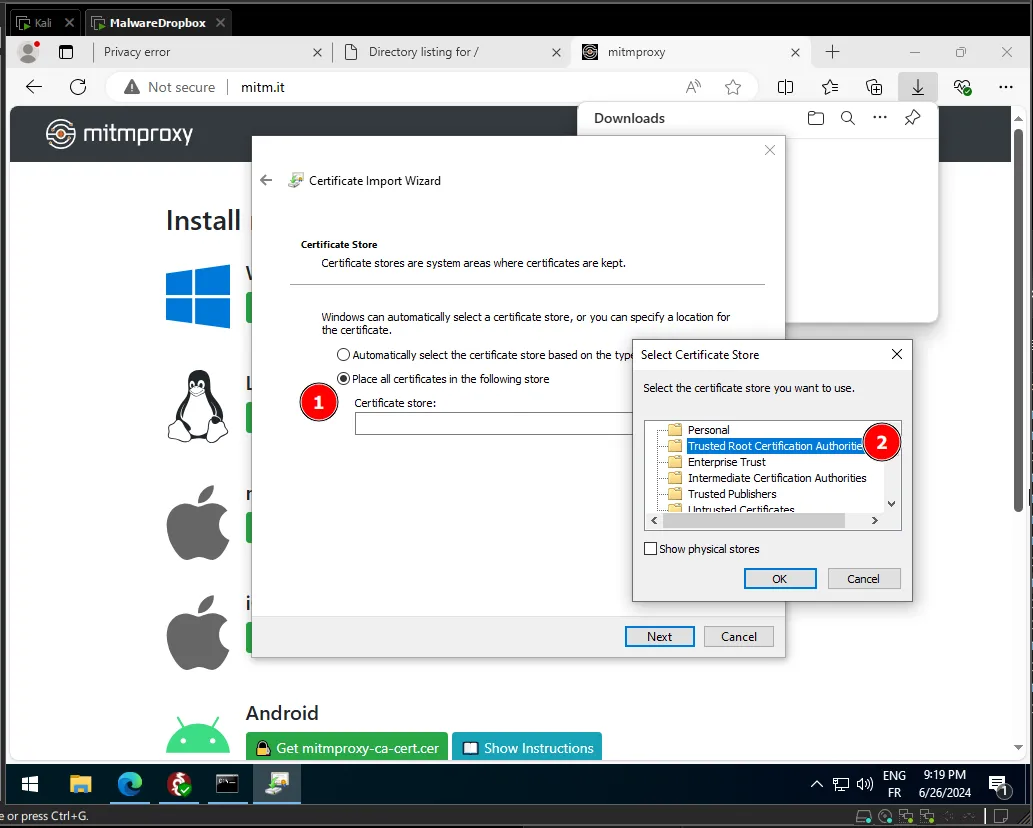This screenshot has height=828, width=1033.
Task: Select place all certificates in following store
Action: (344, 379)
